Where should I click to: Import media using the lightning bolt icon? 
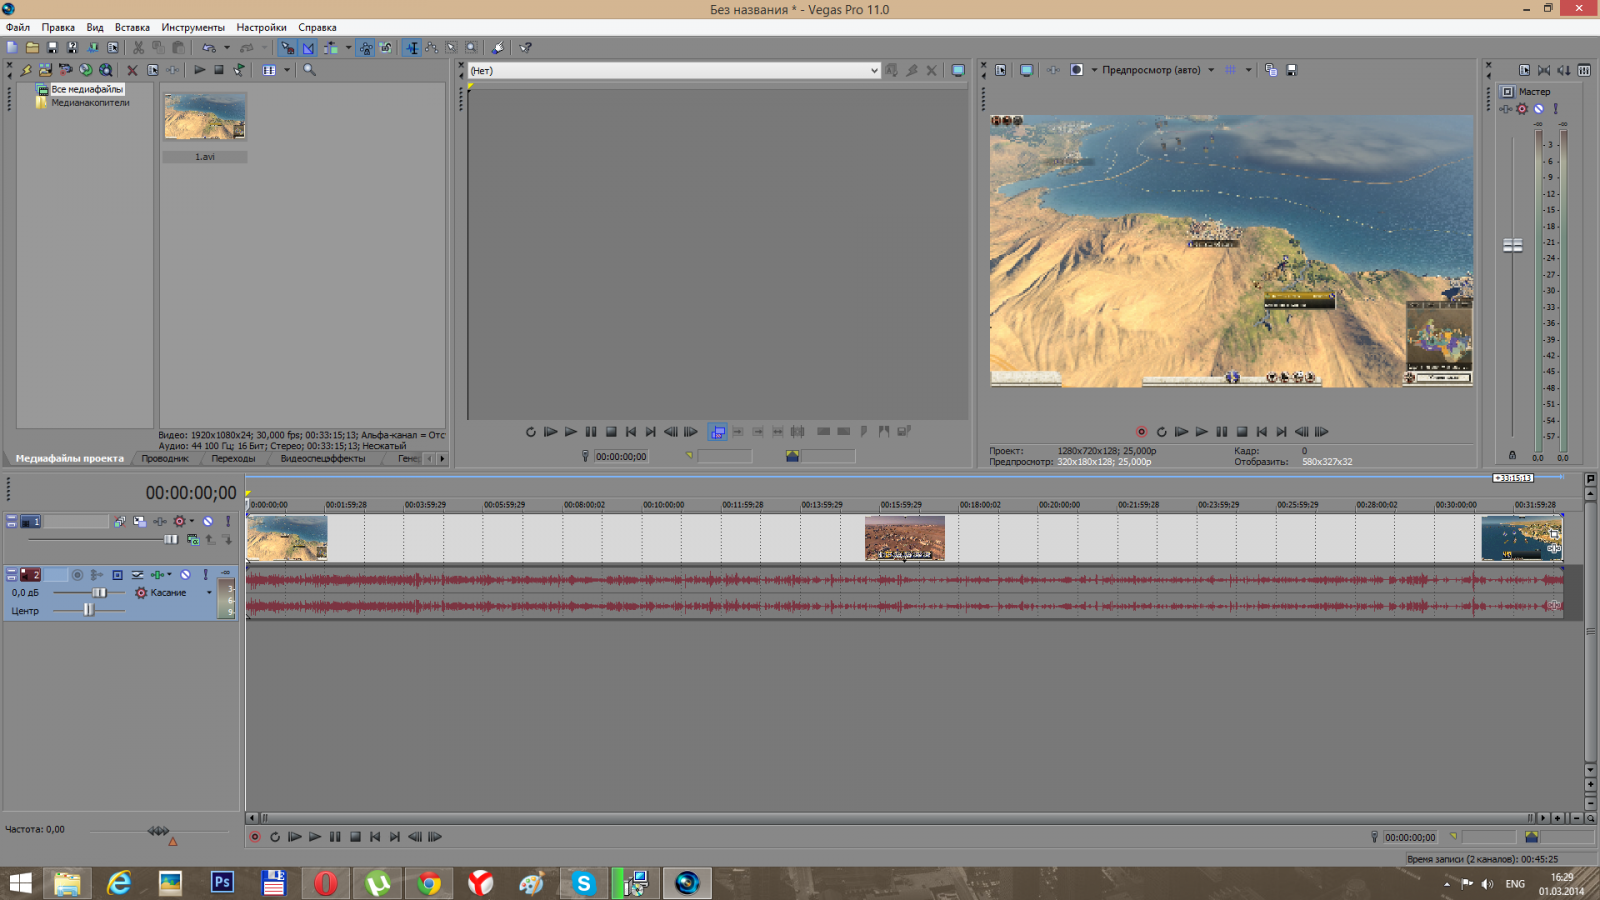point(26,70)
